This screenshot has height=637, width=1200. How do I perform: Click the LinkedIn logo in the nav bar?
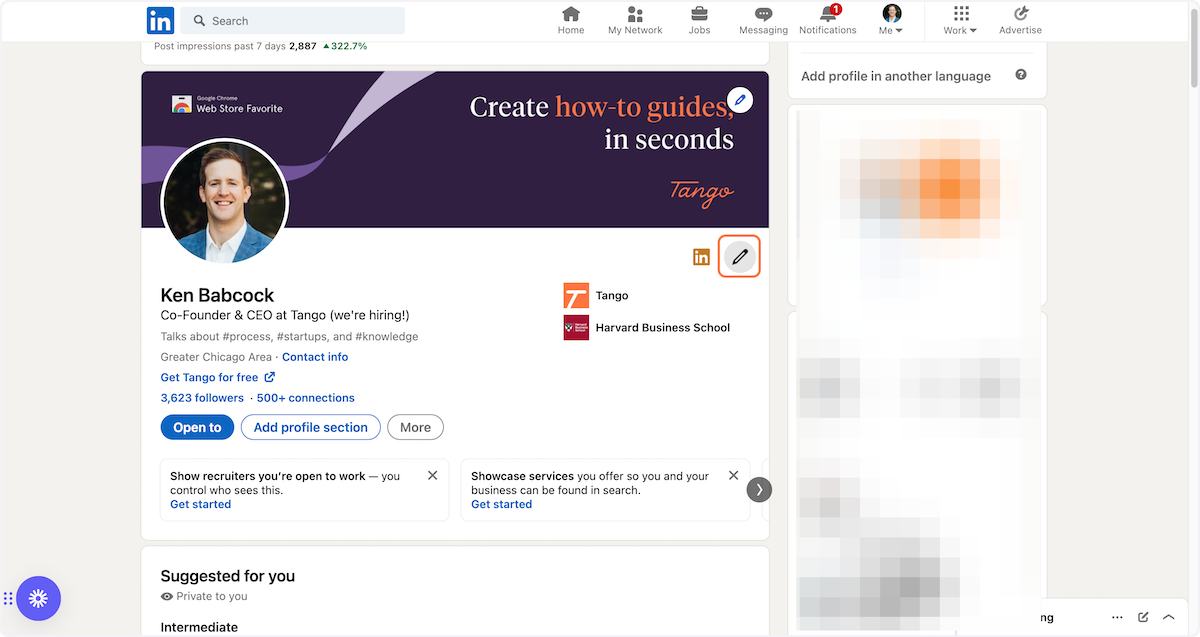[x=160, y=20]
